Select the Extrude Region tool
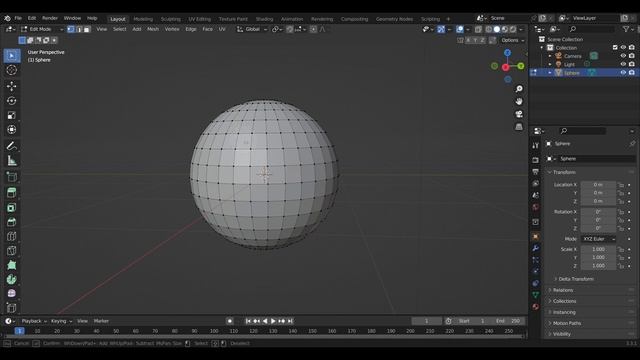 coord(12,193)
